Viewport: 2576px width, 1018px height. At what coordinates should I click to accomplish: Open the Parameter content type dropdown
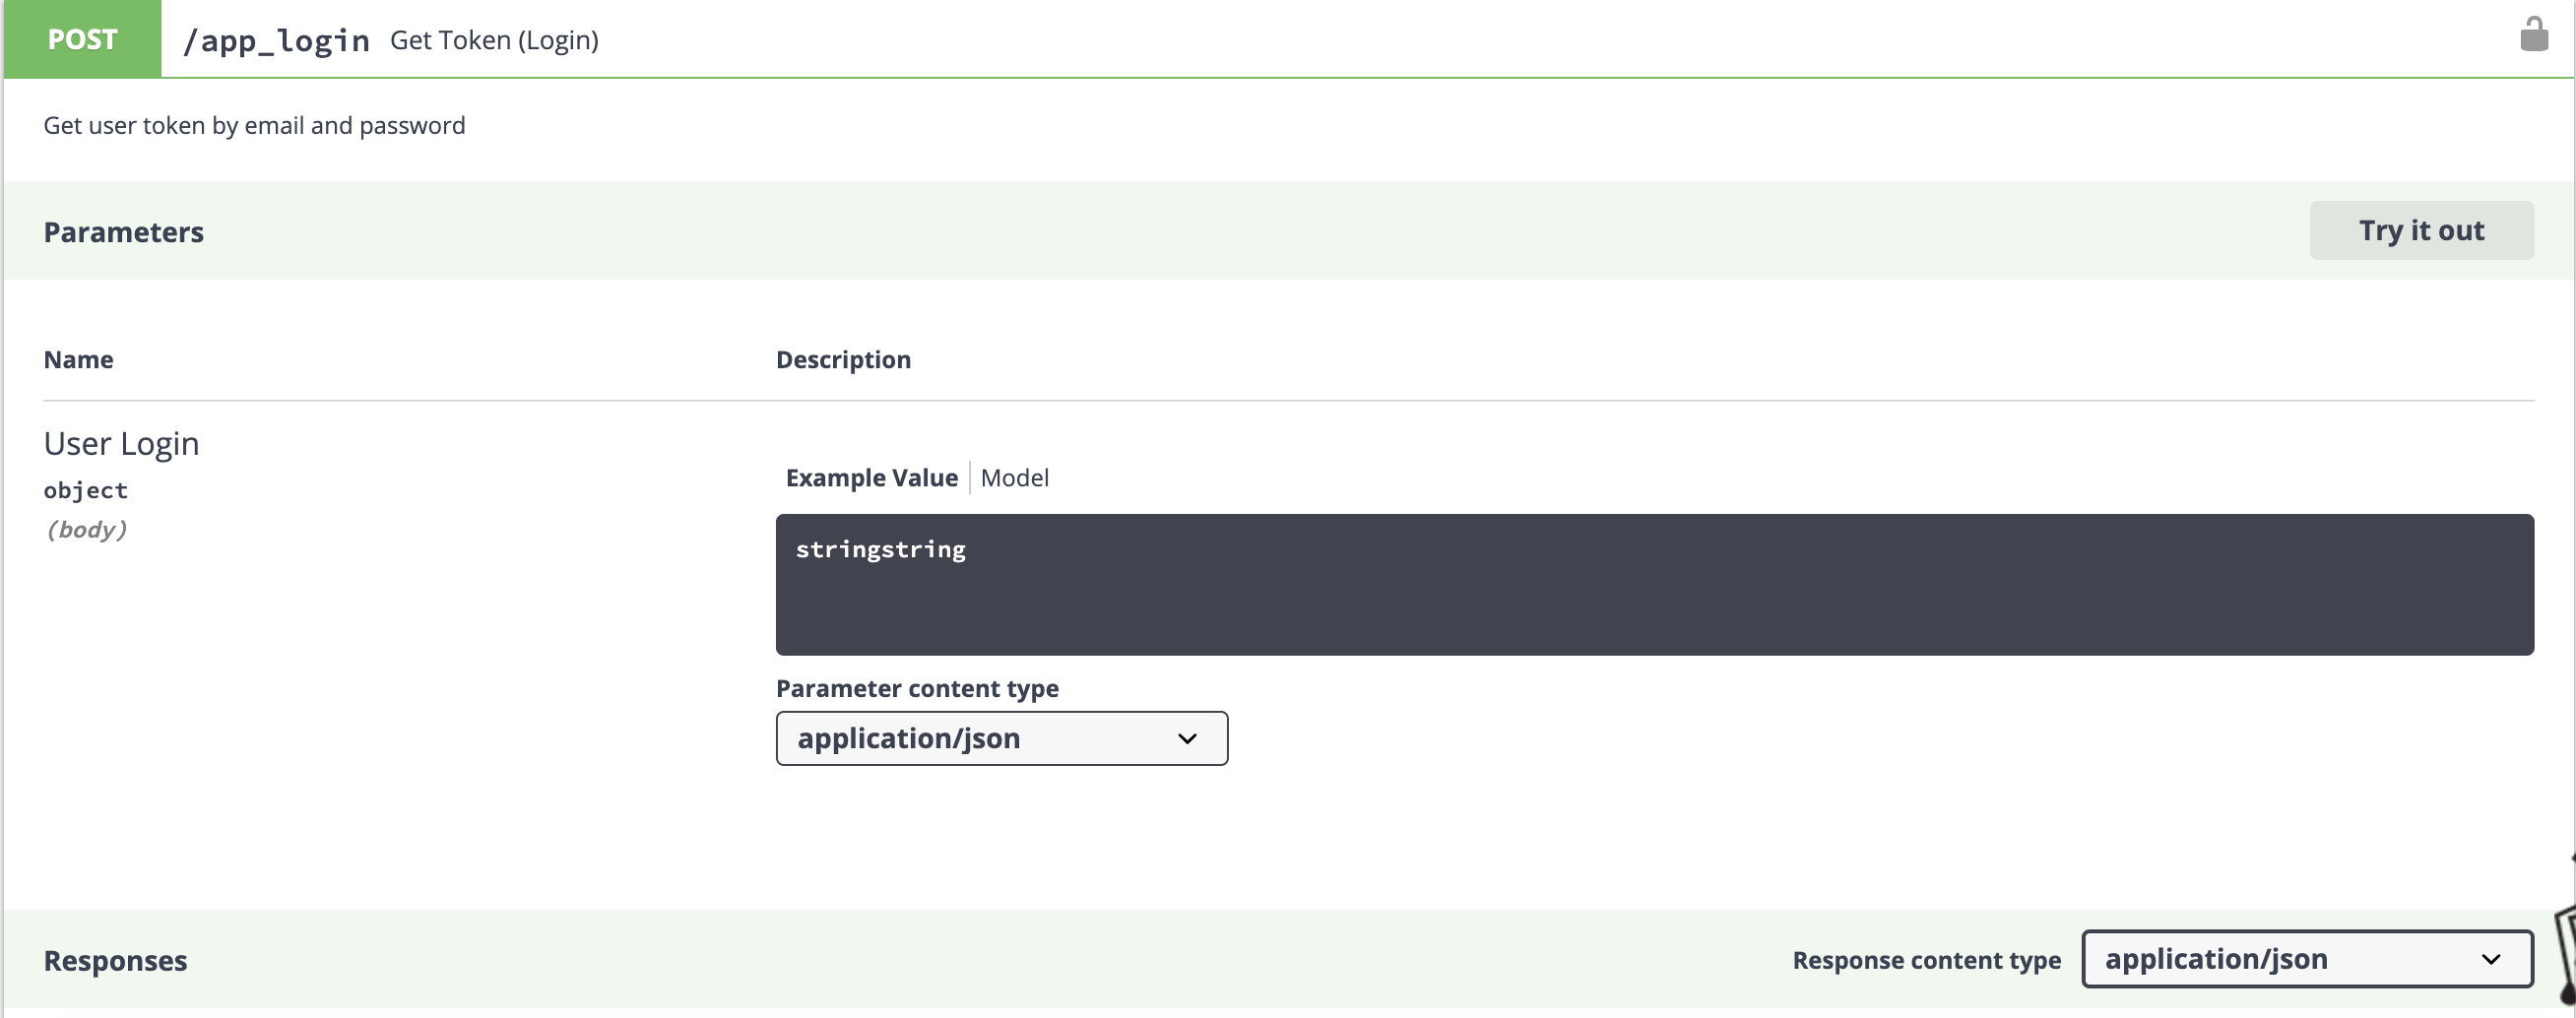[x=1001, y=739]
